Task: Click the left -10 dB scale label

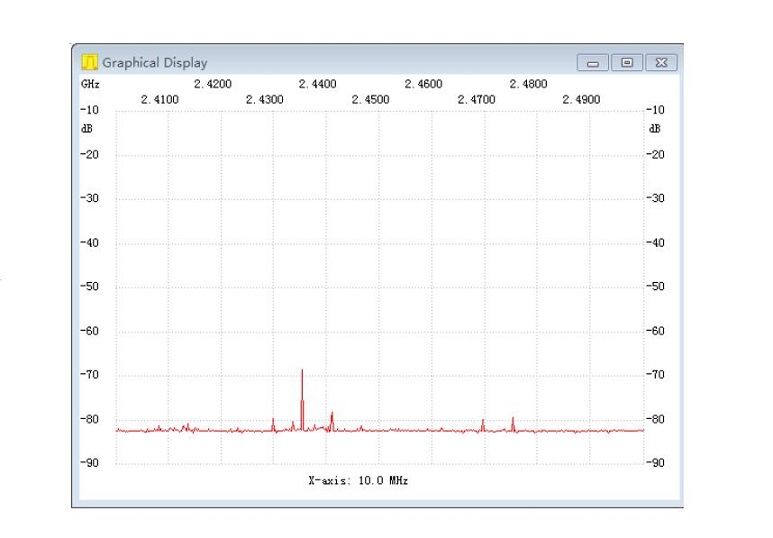Action: tap(89, 110)
